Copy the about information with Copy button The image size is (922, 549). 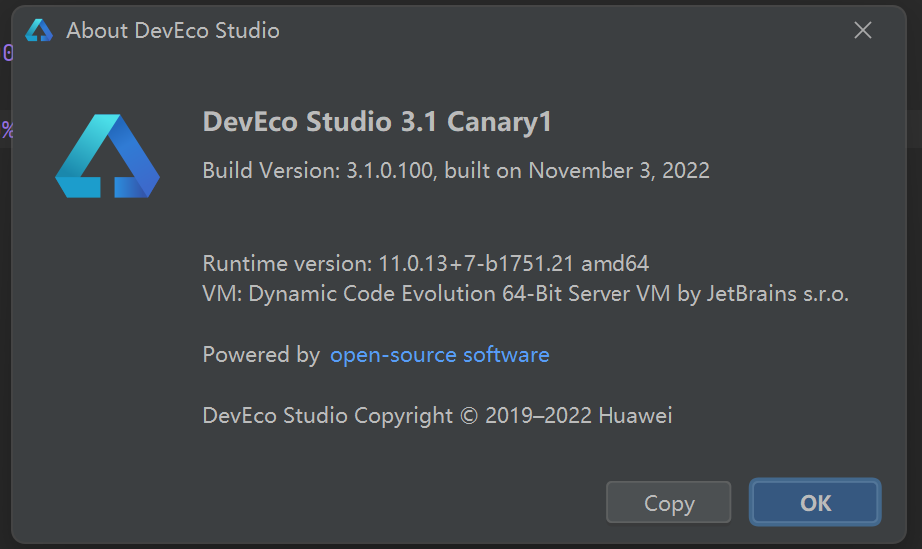(x=669, y=502)
